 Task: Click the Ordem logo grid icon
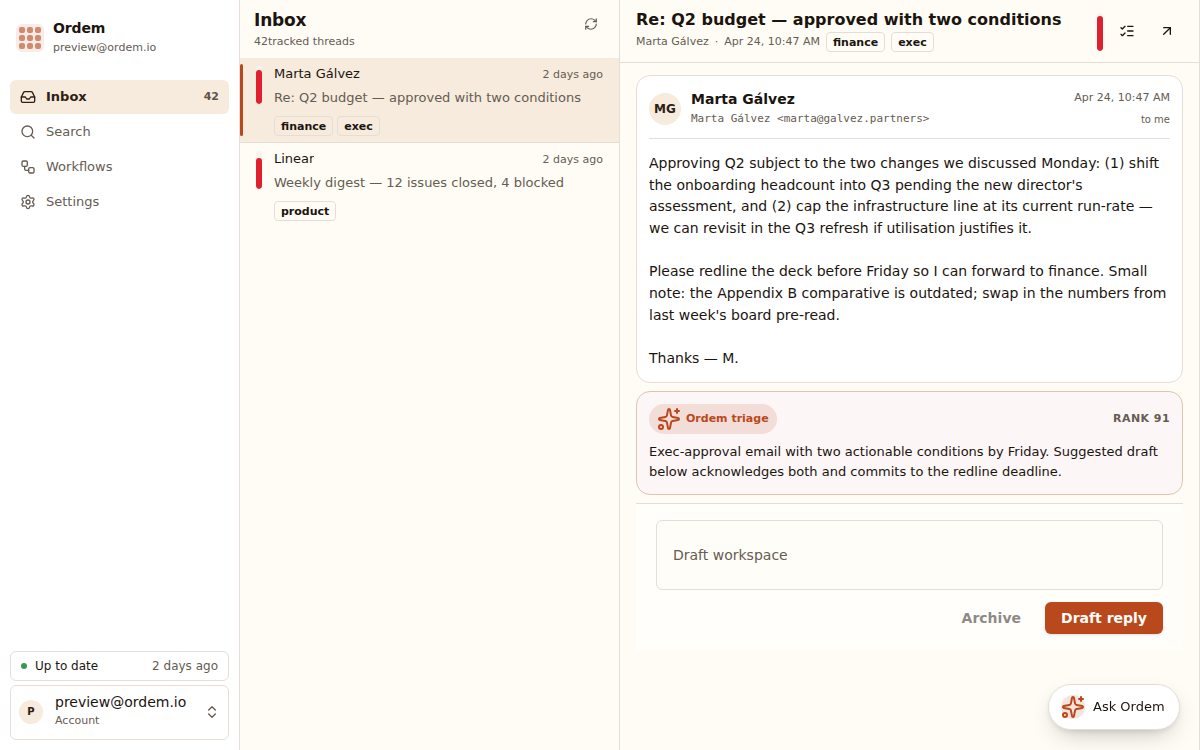pos(30,38)
